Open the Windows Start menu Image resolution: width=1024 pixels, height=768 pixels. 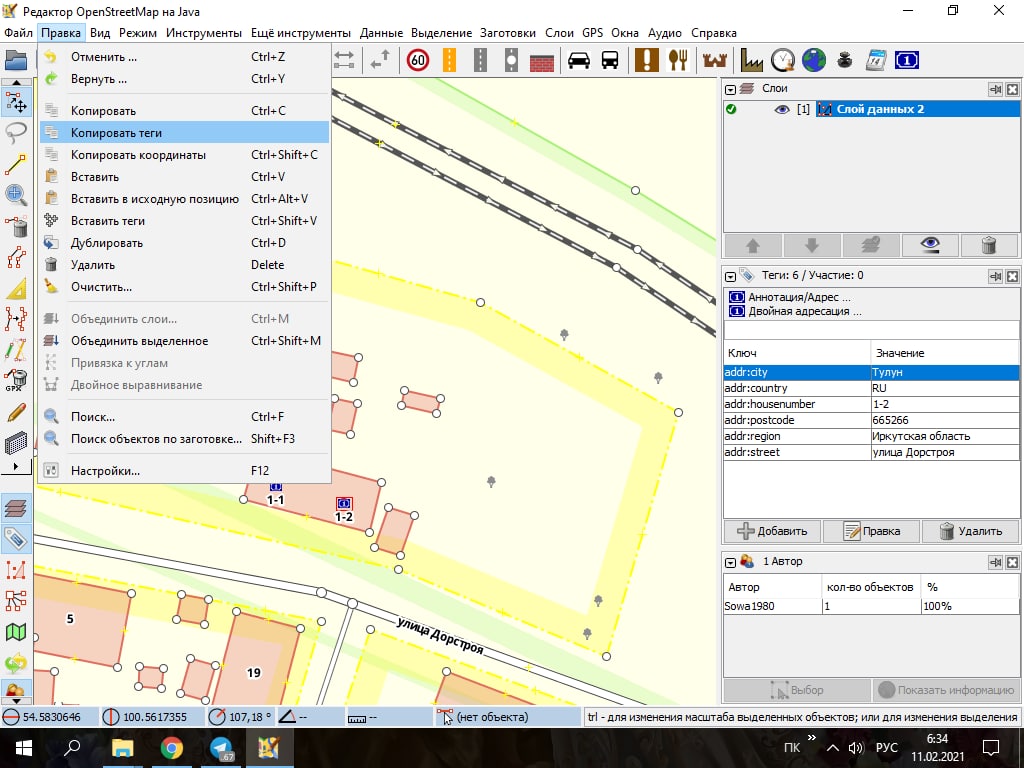click(x=24, y=748)
